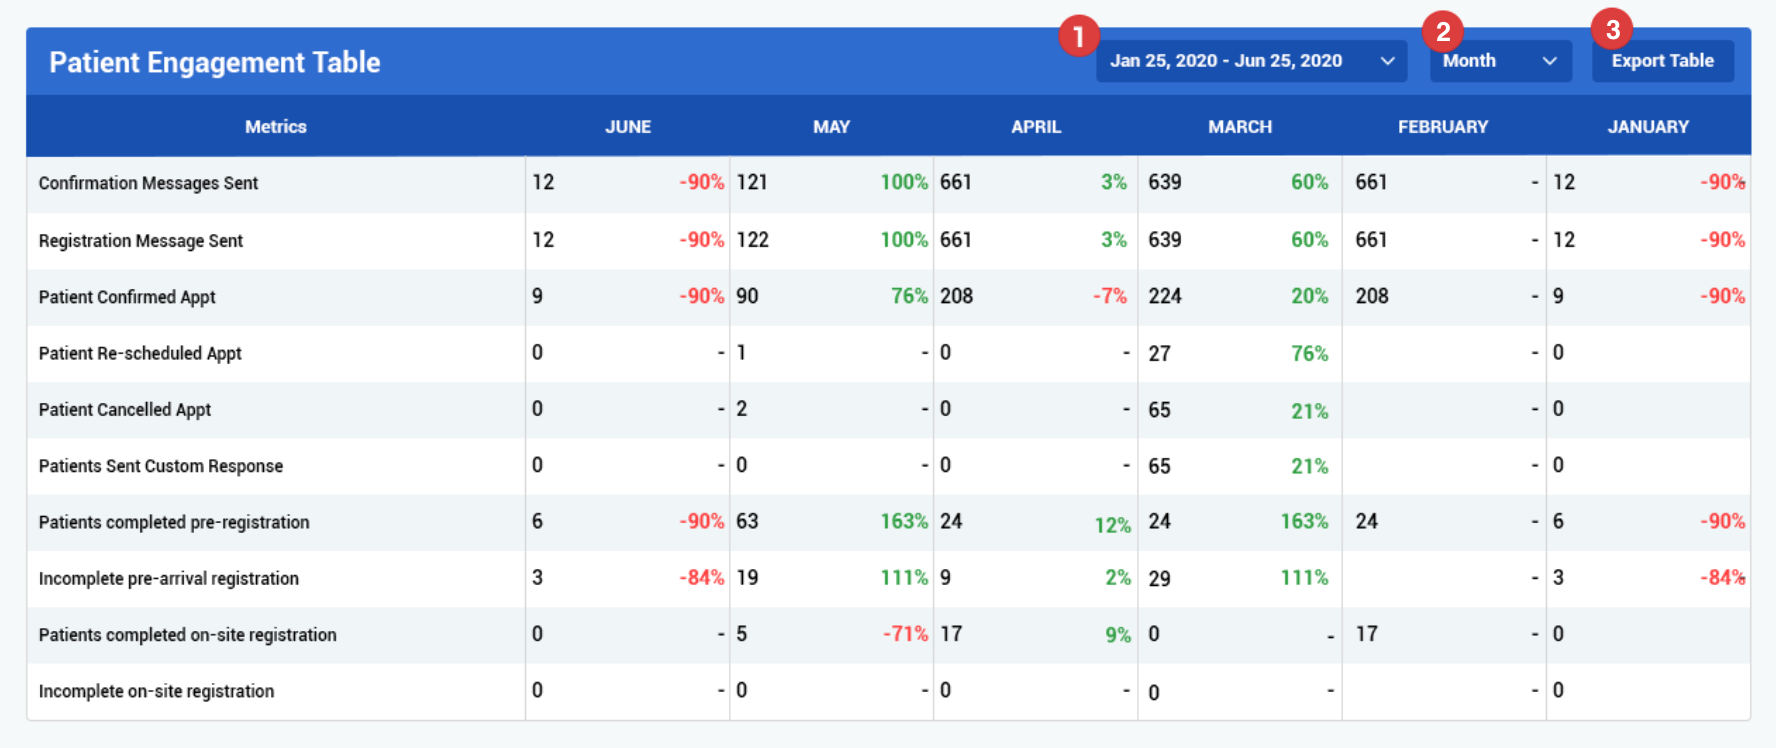The height and width of the screenshot is (748, 1776).
Task: Select Incomplete on-site registration row label
Action: coord(156,691)
